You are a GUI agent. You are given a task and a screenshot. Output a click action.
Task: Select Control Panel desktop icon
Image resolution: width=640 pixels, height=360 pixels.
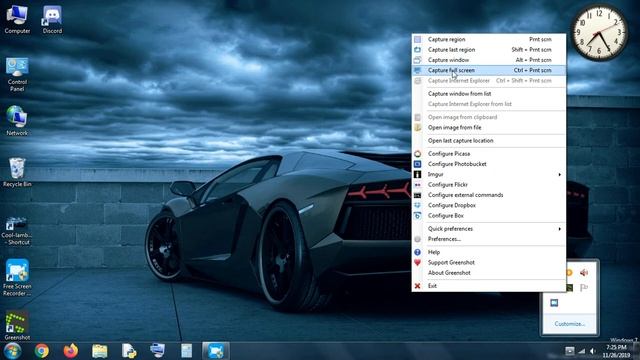17,74
